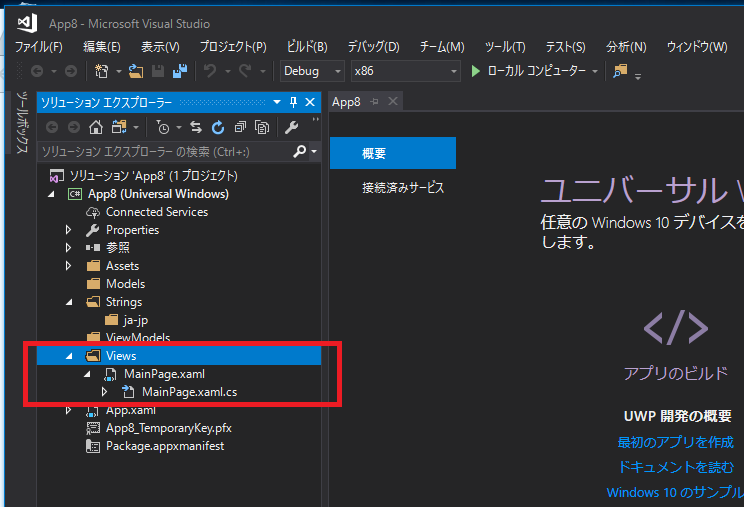Collapse the Views folder
744x507 pixels.
[x=69, y=356]
